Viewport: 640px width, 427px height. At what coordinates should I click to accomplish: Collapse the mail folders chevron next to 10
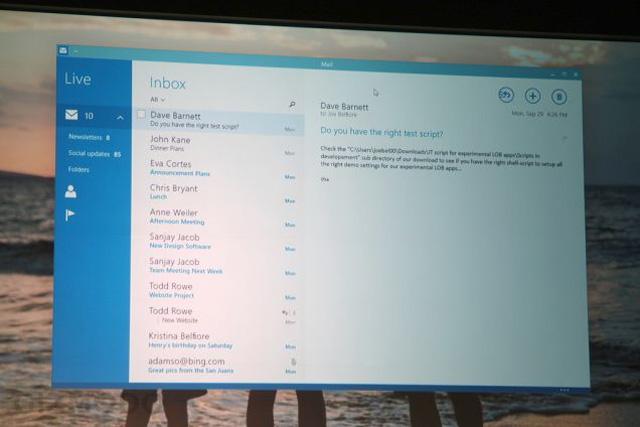coord(120,118)
